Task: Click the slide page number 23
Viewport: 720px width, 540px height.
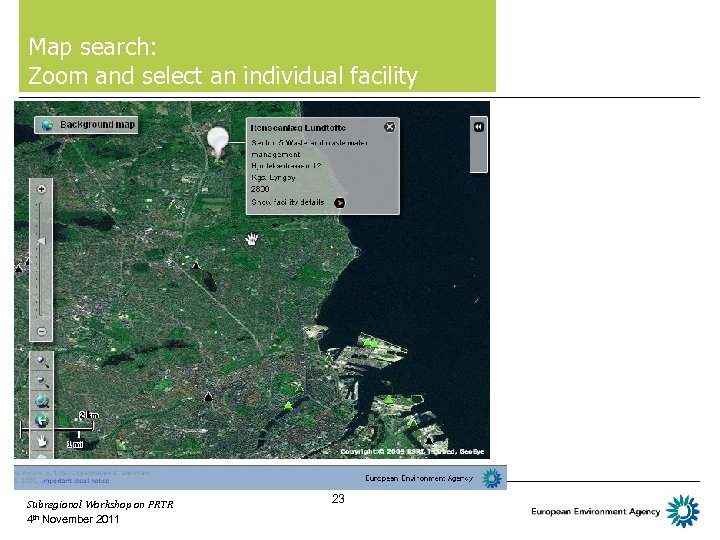Action: pos(338,499)
